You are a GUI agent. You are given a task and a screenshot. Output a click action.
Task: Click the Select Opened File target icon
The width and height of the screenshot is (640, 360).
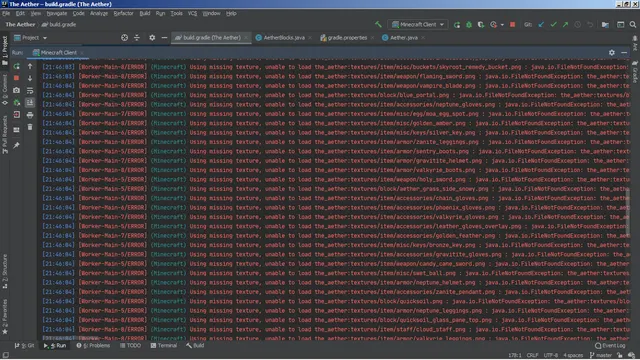[x=124, y=38]
